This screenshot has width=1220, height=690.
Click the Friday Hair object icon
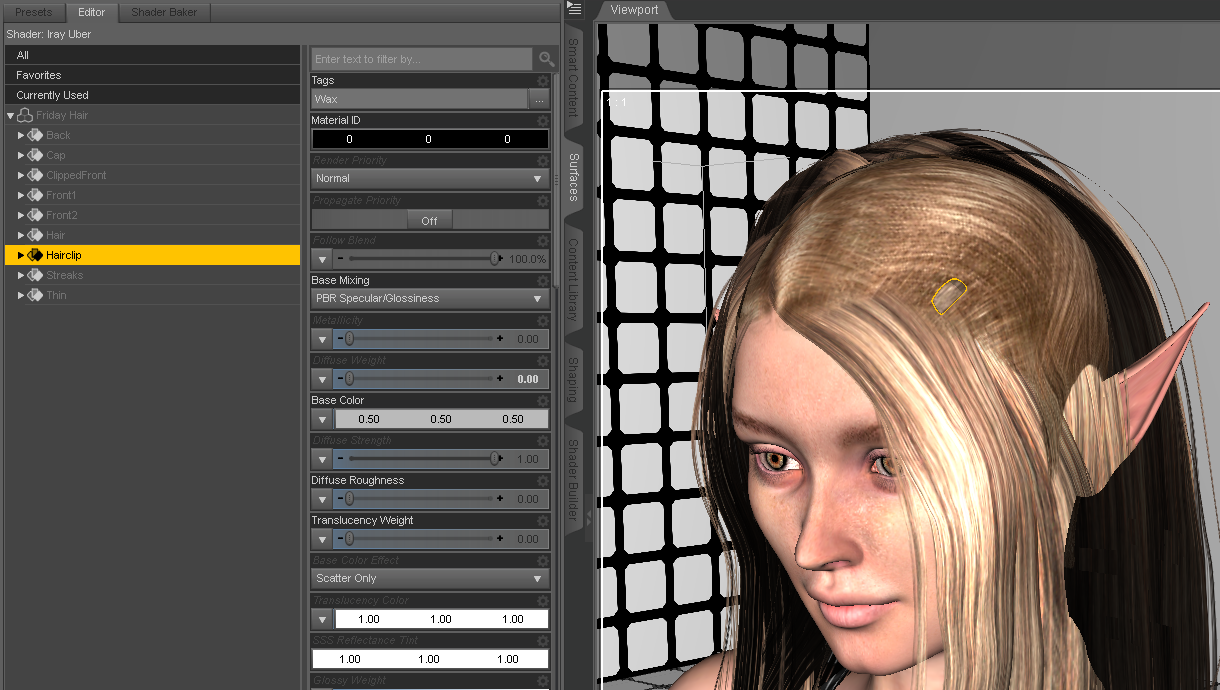[x=25, y=115]
